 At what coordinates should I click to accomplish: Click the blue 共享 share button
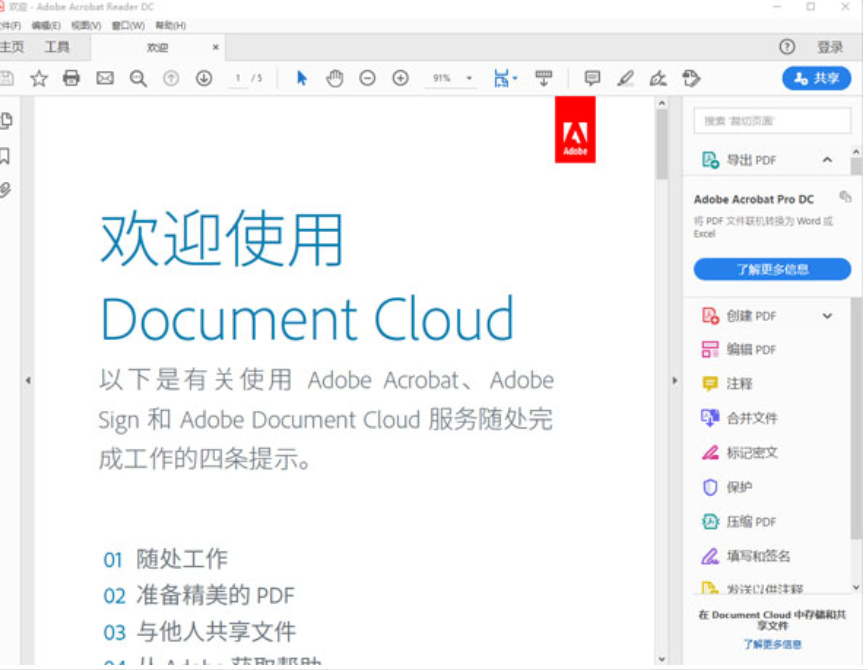tap(817, 78)
